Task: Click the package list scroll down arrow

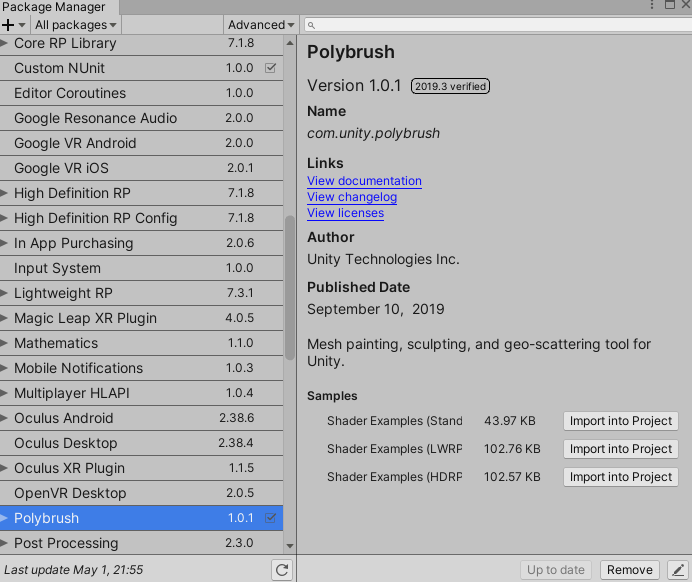Action: coord(290,546)
